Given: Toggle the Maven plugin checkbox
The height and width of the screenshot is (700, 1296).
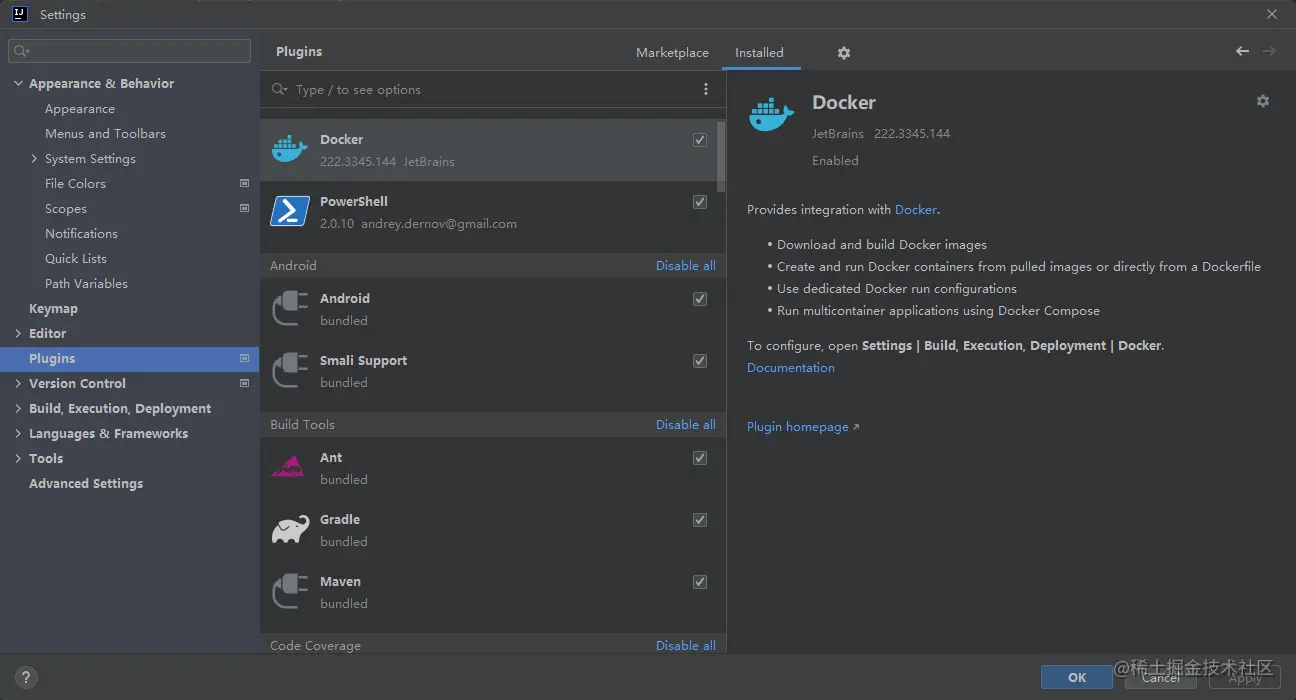Looking at the screenshot, I should click(x=700, y=582).
